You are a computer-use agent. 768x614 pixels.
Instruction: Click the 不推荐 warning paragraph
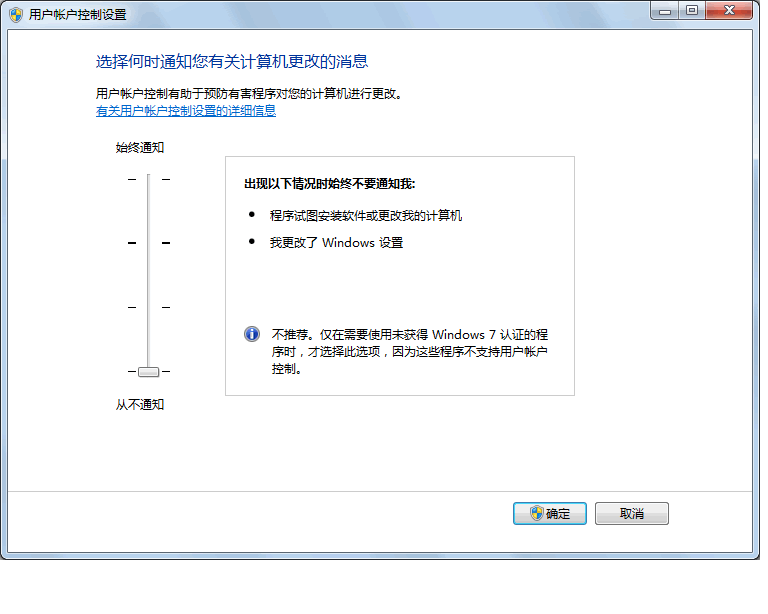(409, 352)
